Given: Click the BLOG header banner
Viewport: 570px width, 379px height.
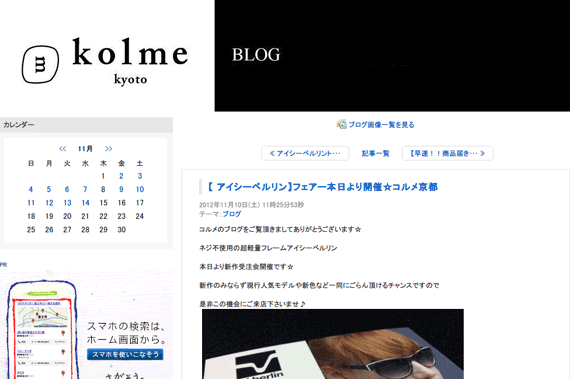Looking at the screenshot, I should (x=392, y=56).
